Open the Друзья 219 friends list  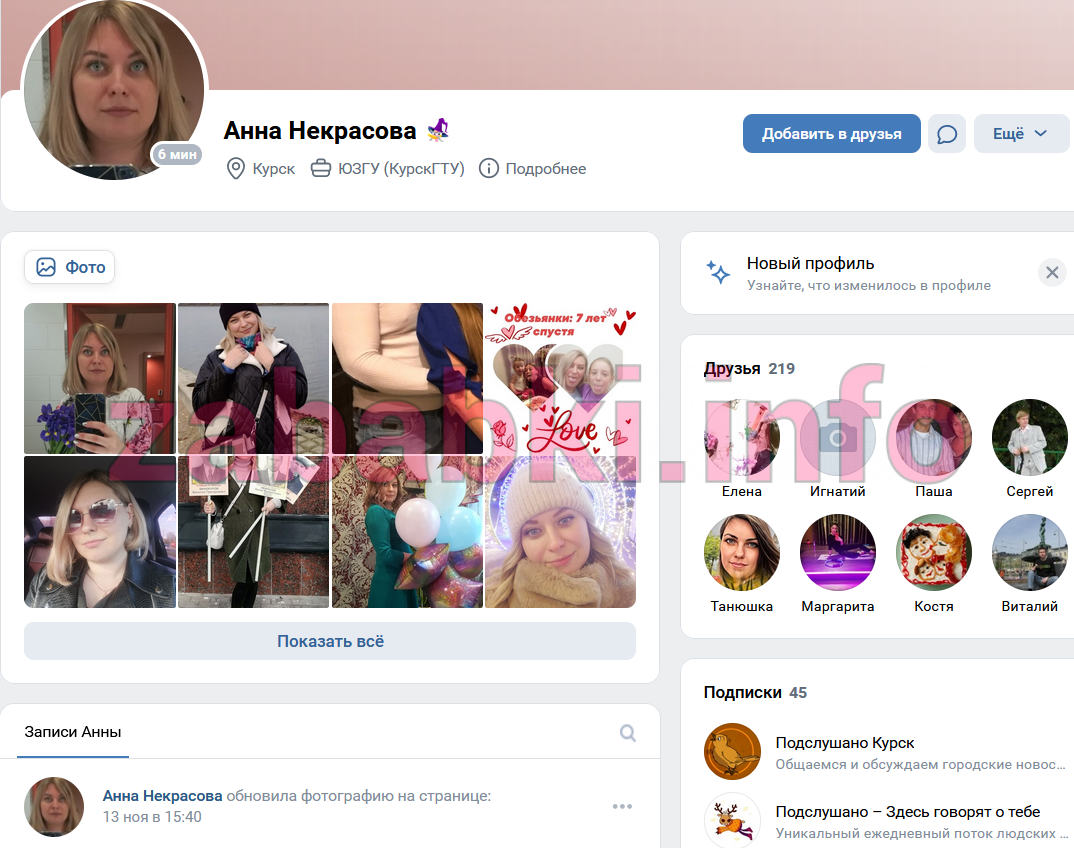coord(749,369)
